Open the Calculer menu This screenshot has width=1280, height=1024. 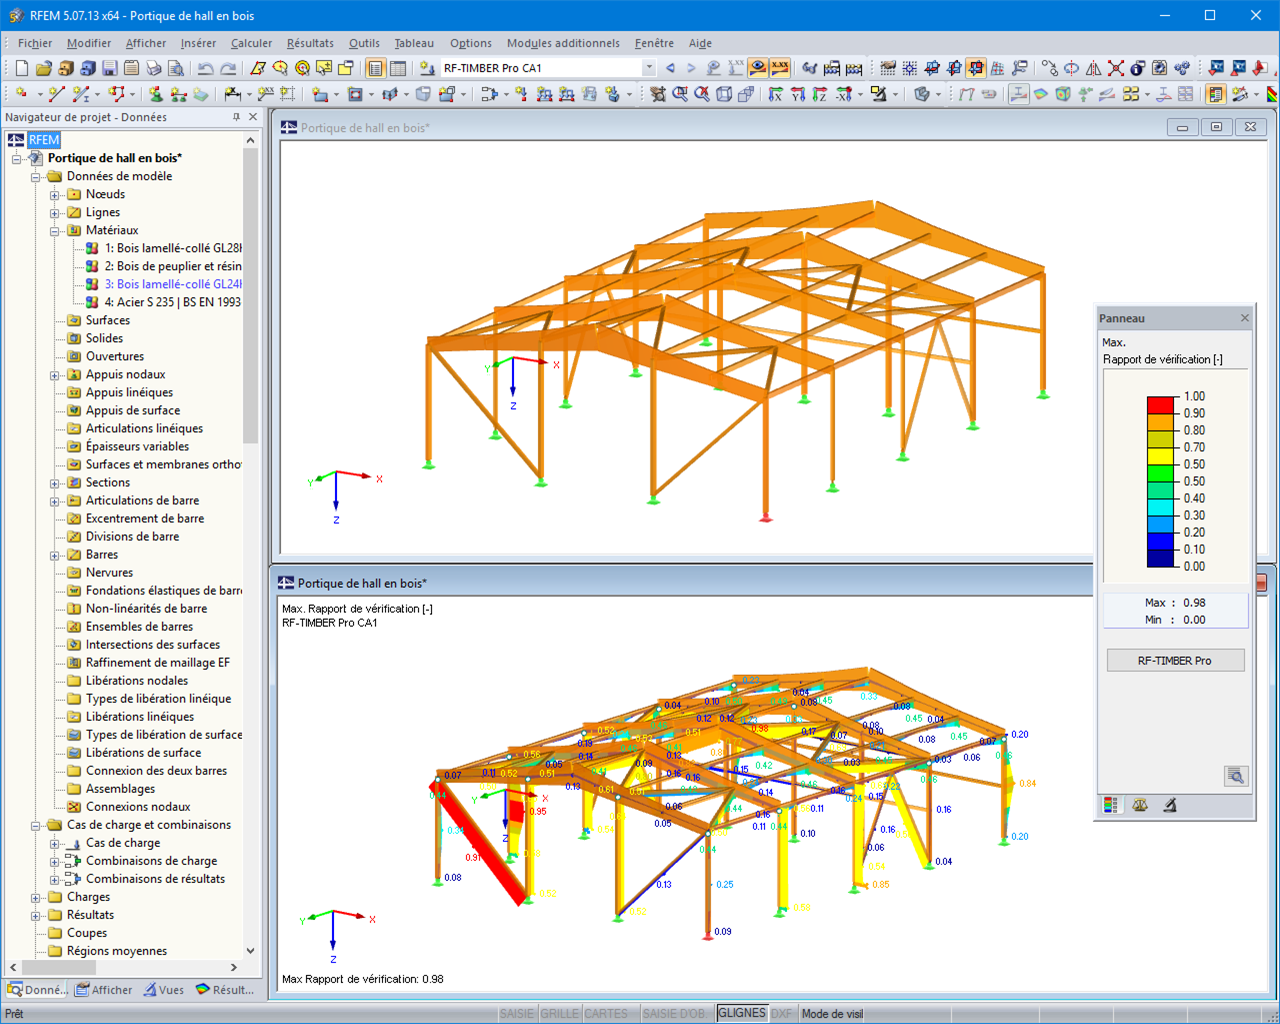point(251,43)
